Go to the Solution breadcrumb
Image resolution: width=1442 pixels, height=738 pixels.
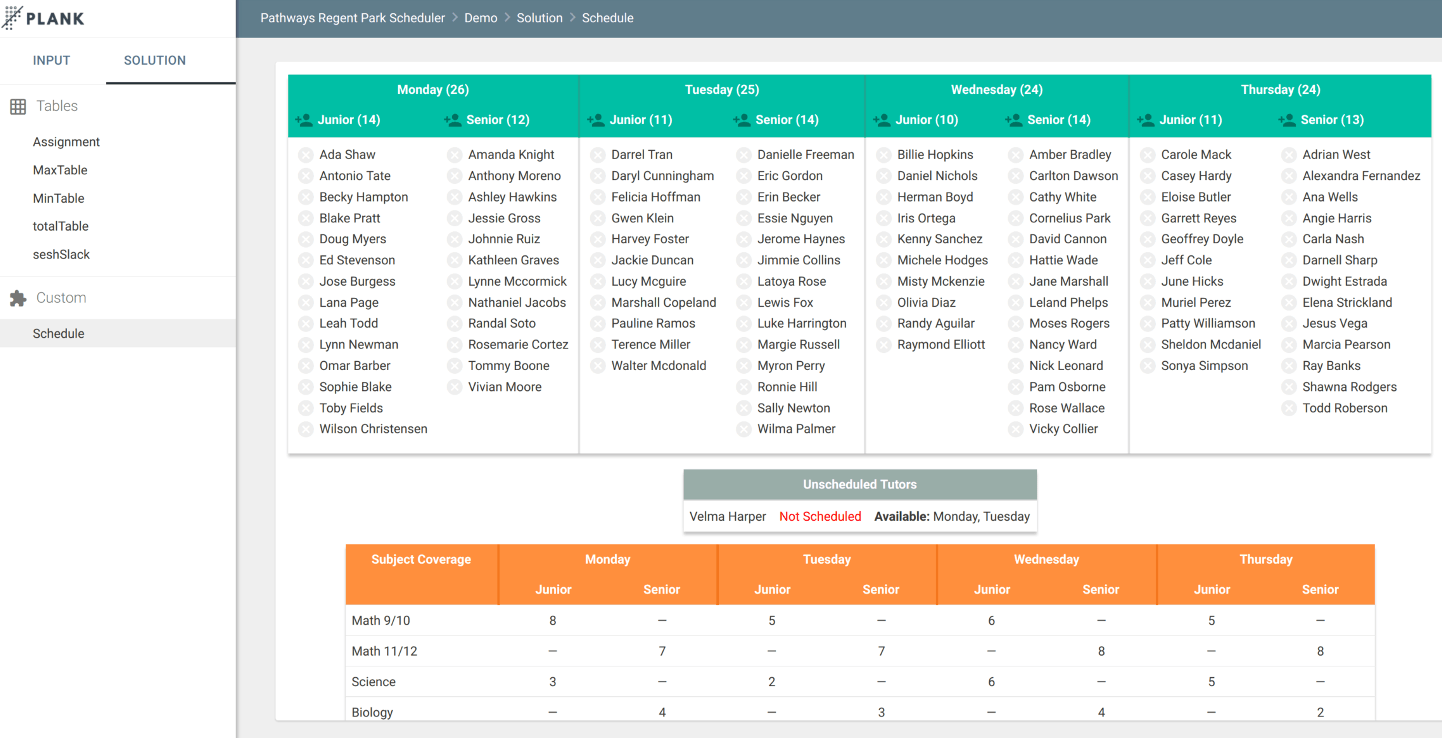coord(540,18)
